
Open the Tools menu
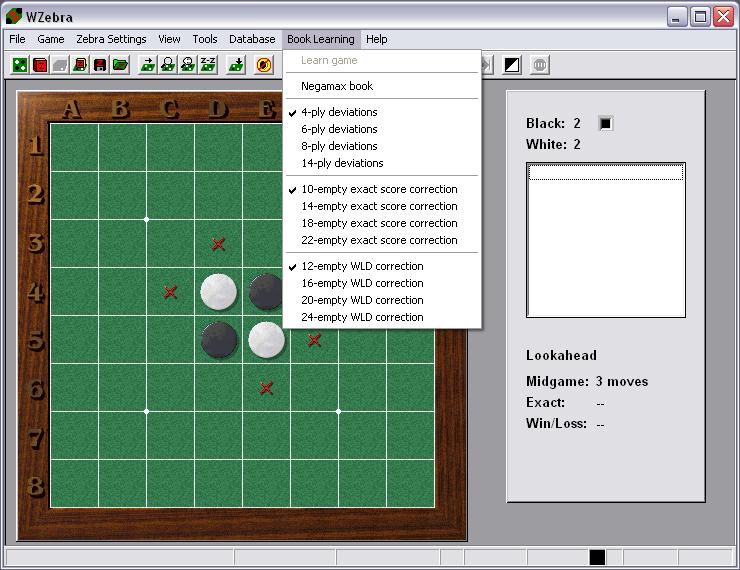pos(204,39)
